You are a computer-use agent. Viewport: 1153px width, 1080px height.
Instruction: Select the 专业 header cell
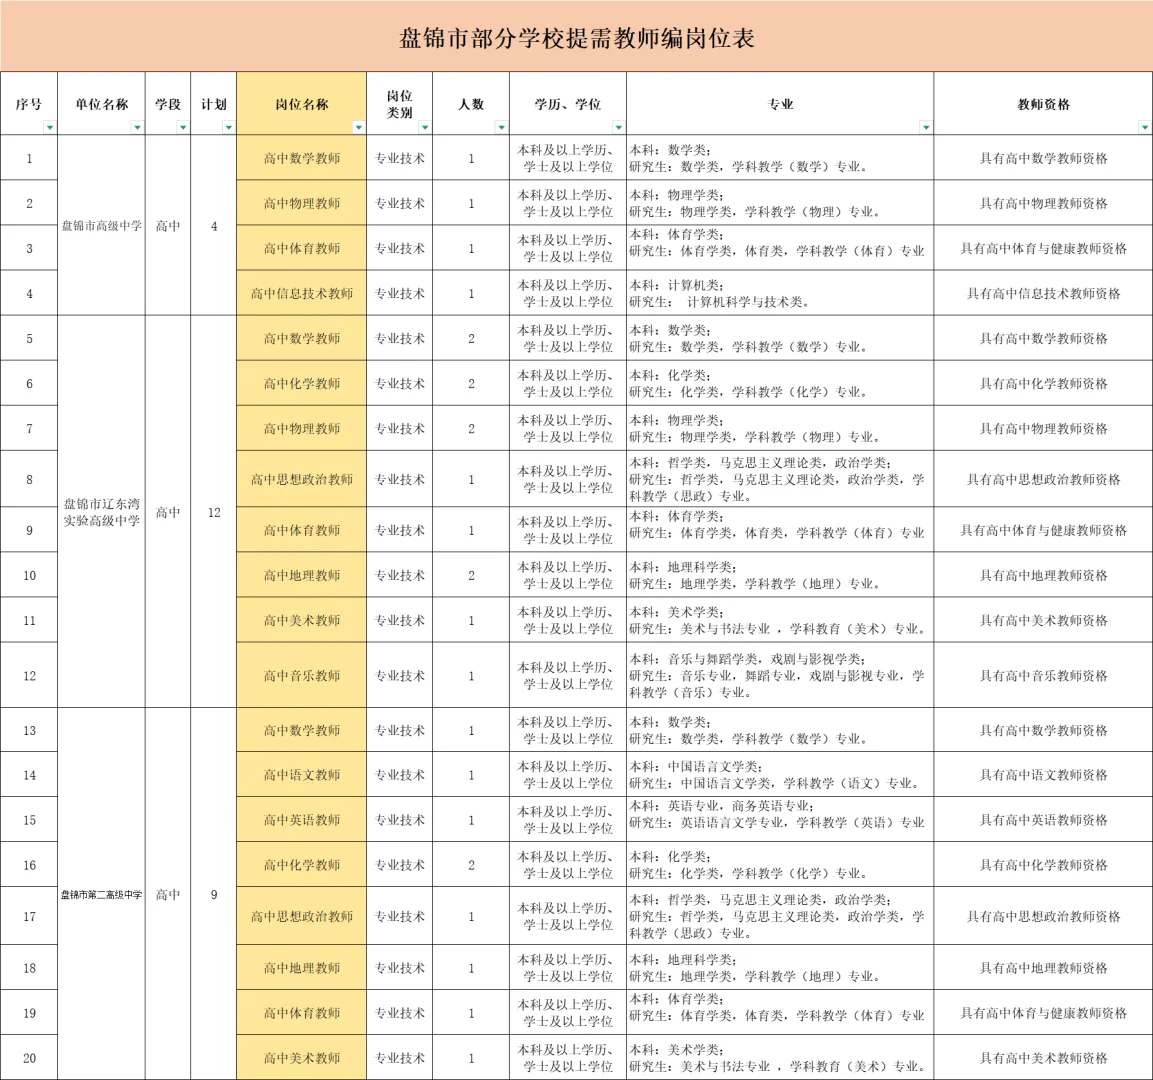click(780, 104)
